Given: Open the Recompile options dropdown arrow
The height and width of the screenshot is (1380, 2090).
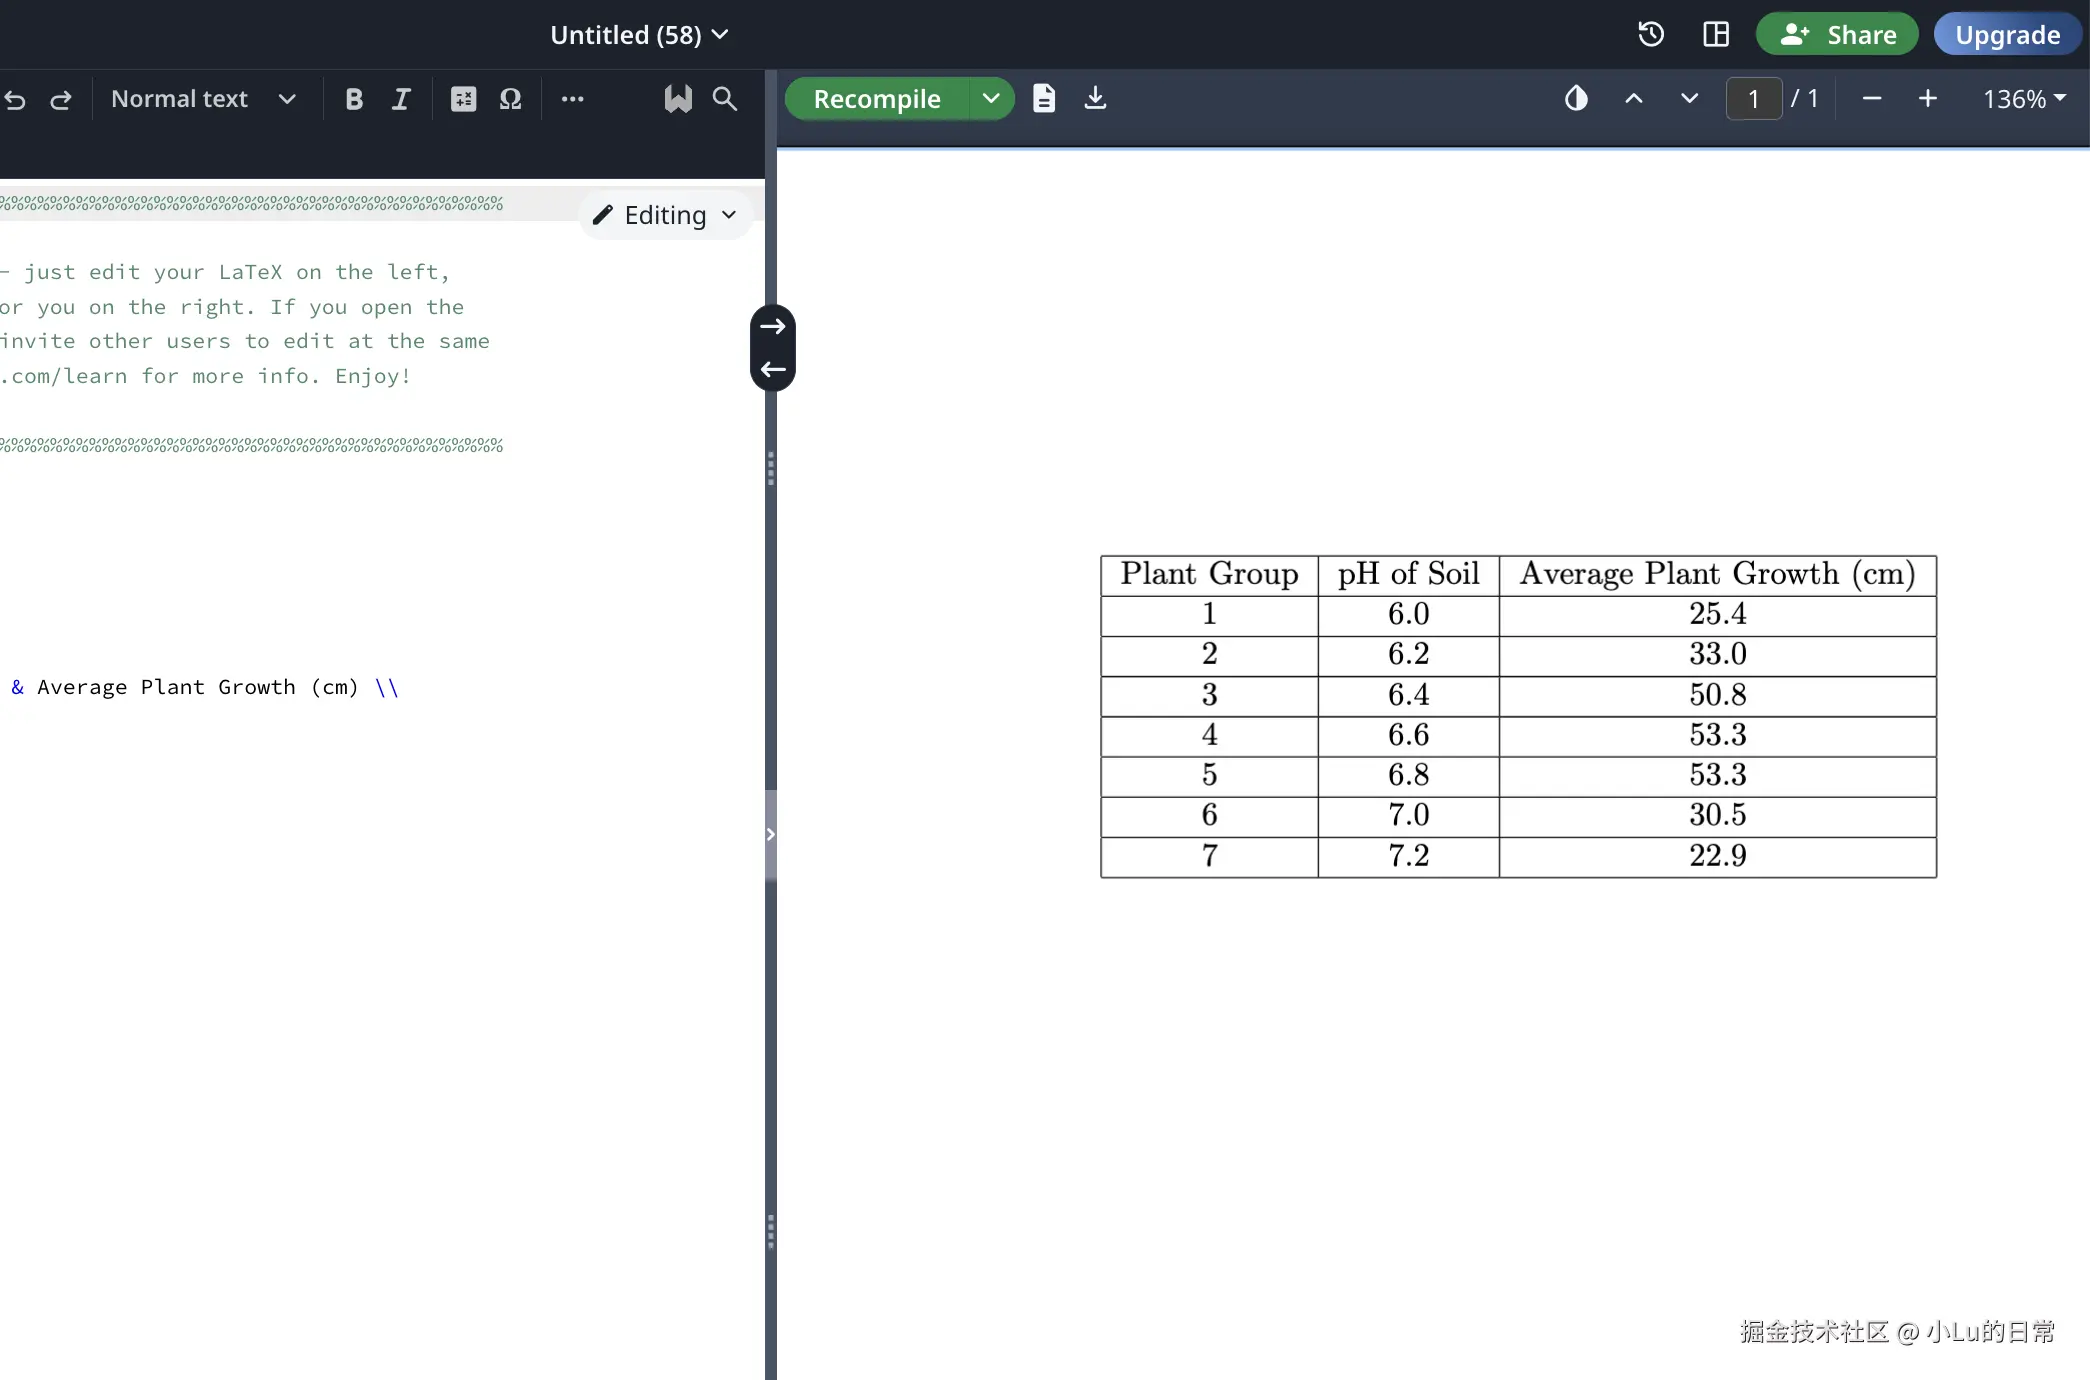Looking at the screenshot, I should 991,99.
